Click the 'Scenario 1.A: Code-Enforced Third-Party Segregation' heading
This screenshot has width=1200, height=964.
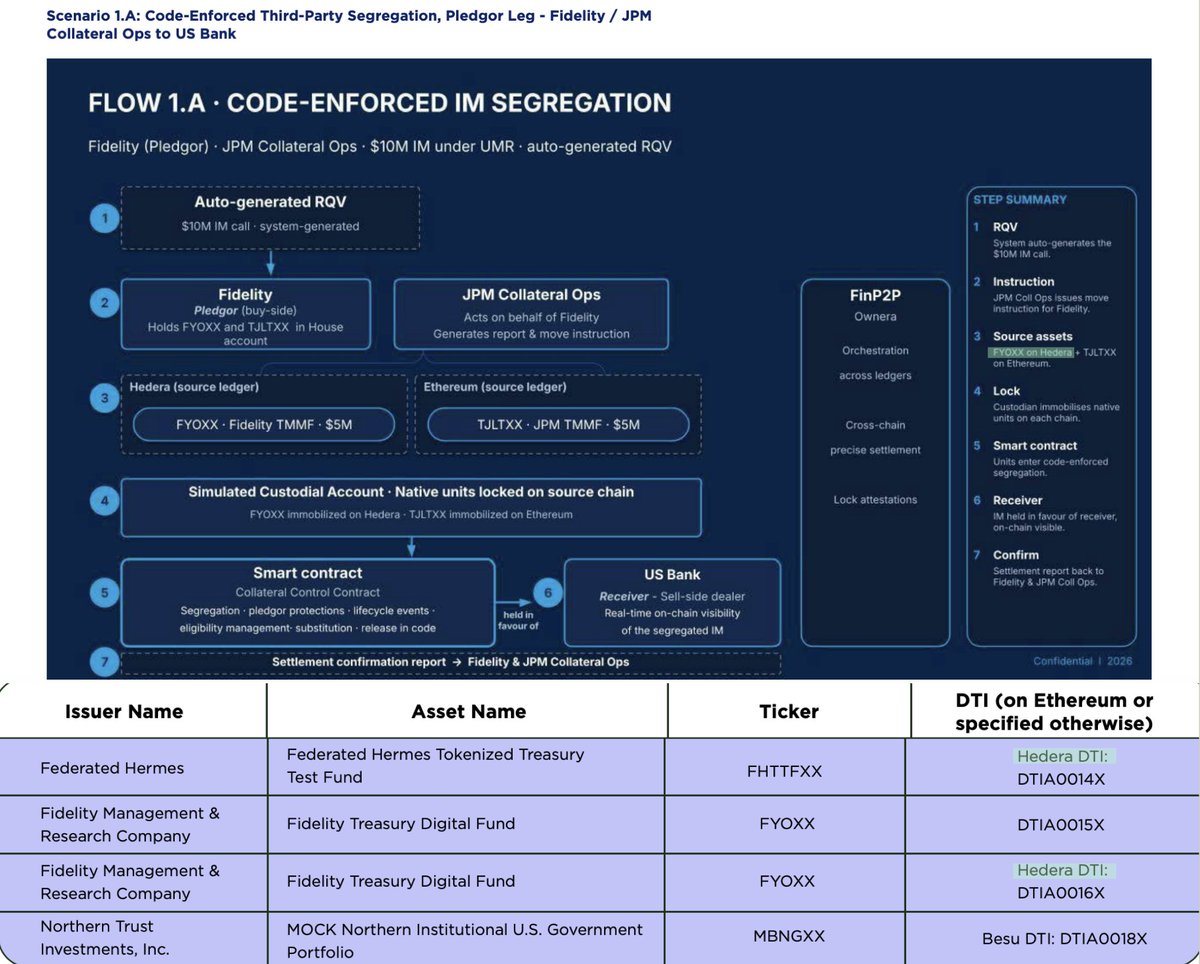point(349,25)
